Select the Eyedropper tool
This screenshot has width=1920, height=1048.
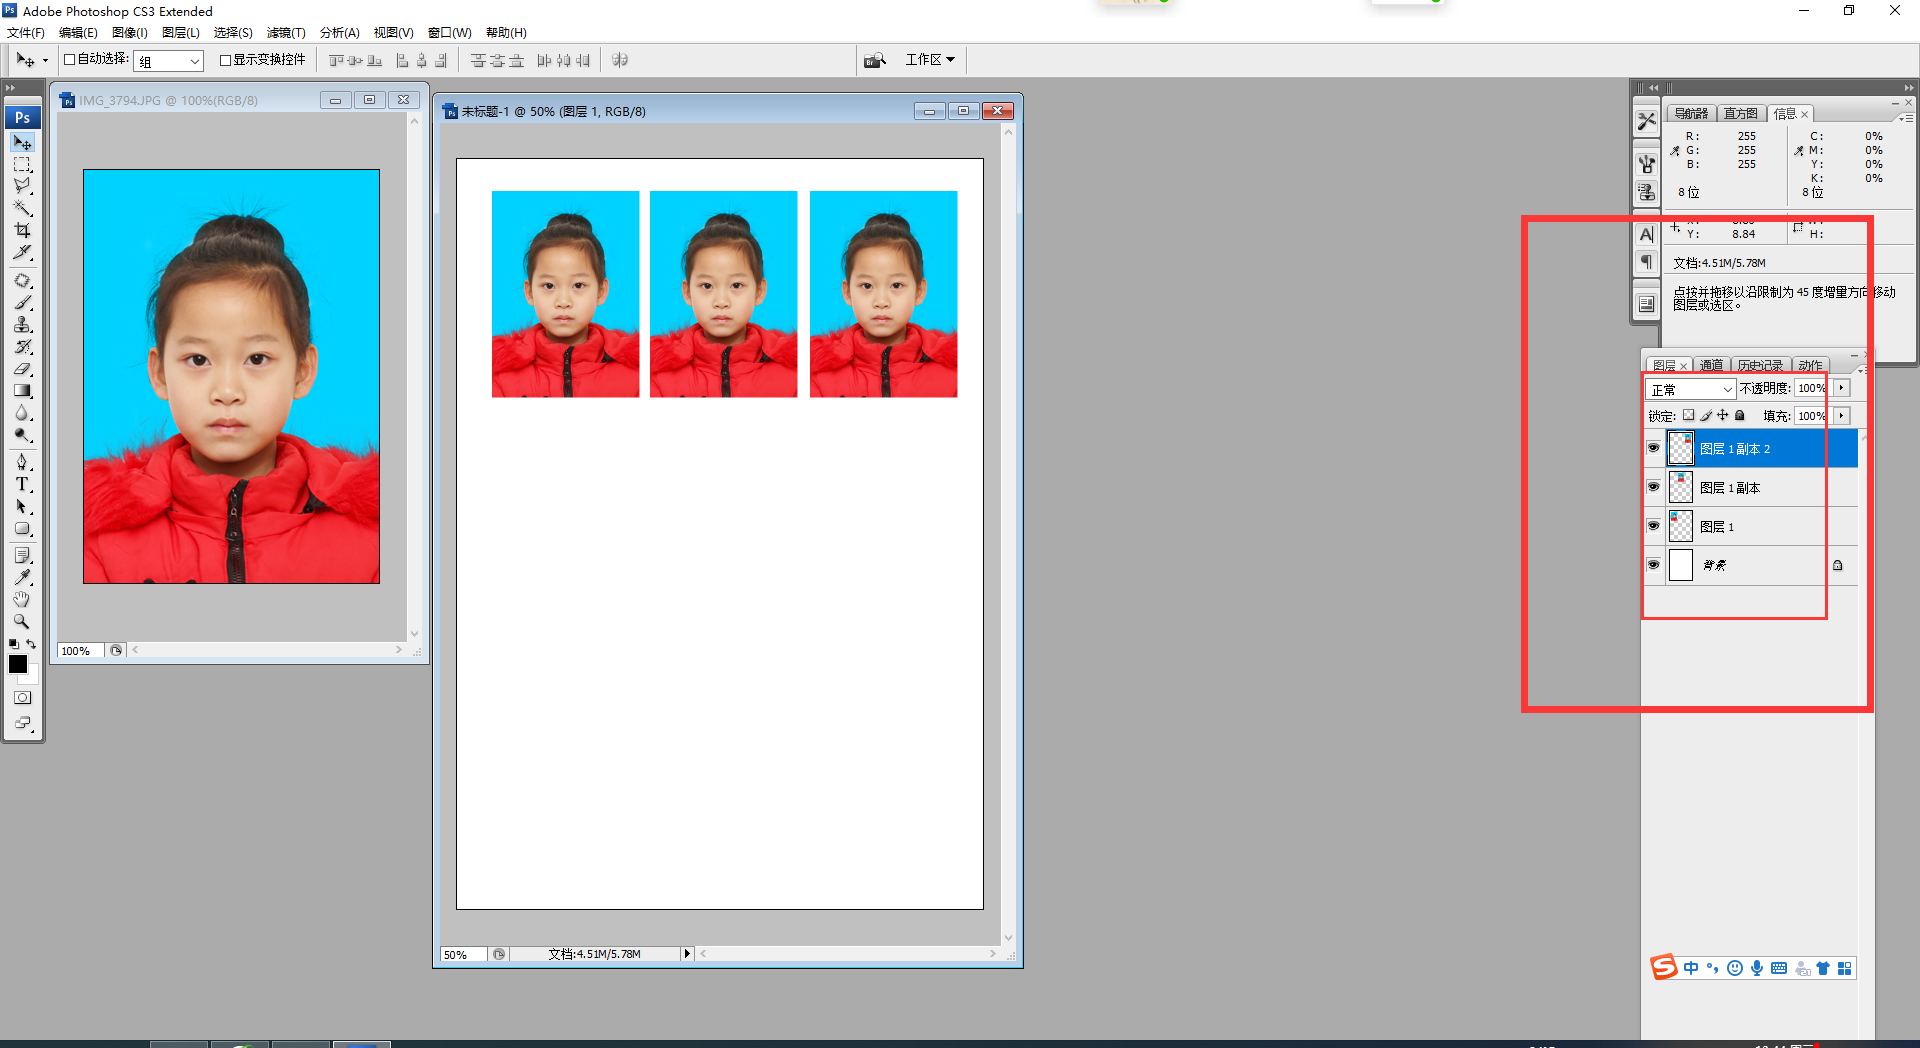pos(22,577)
